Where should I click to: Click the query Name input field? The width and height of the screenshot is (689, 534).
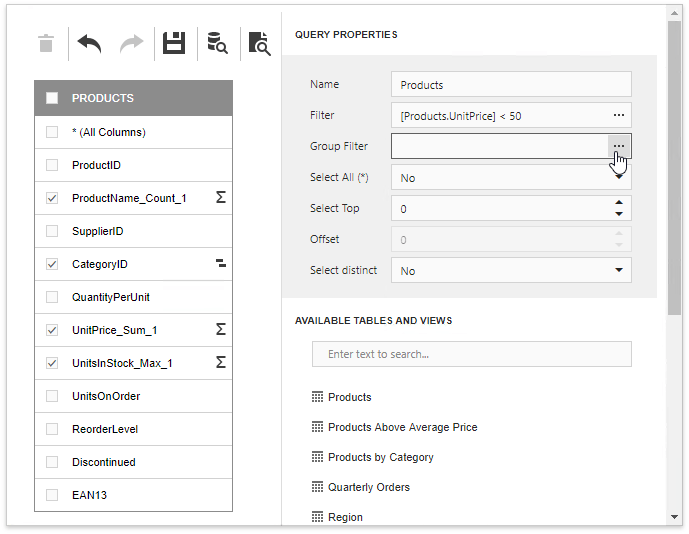click(511, 84)
